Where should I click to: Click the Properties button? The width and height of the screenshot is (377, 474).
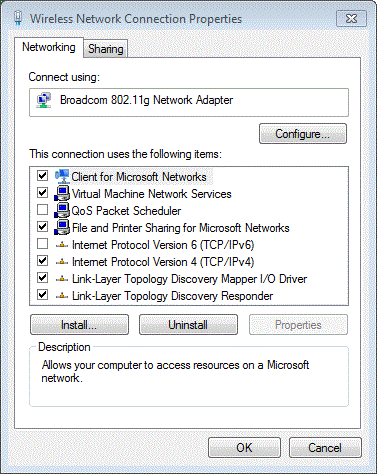tap(298, 325)
